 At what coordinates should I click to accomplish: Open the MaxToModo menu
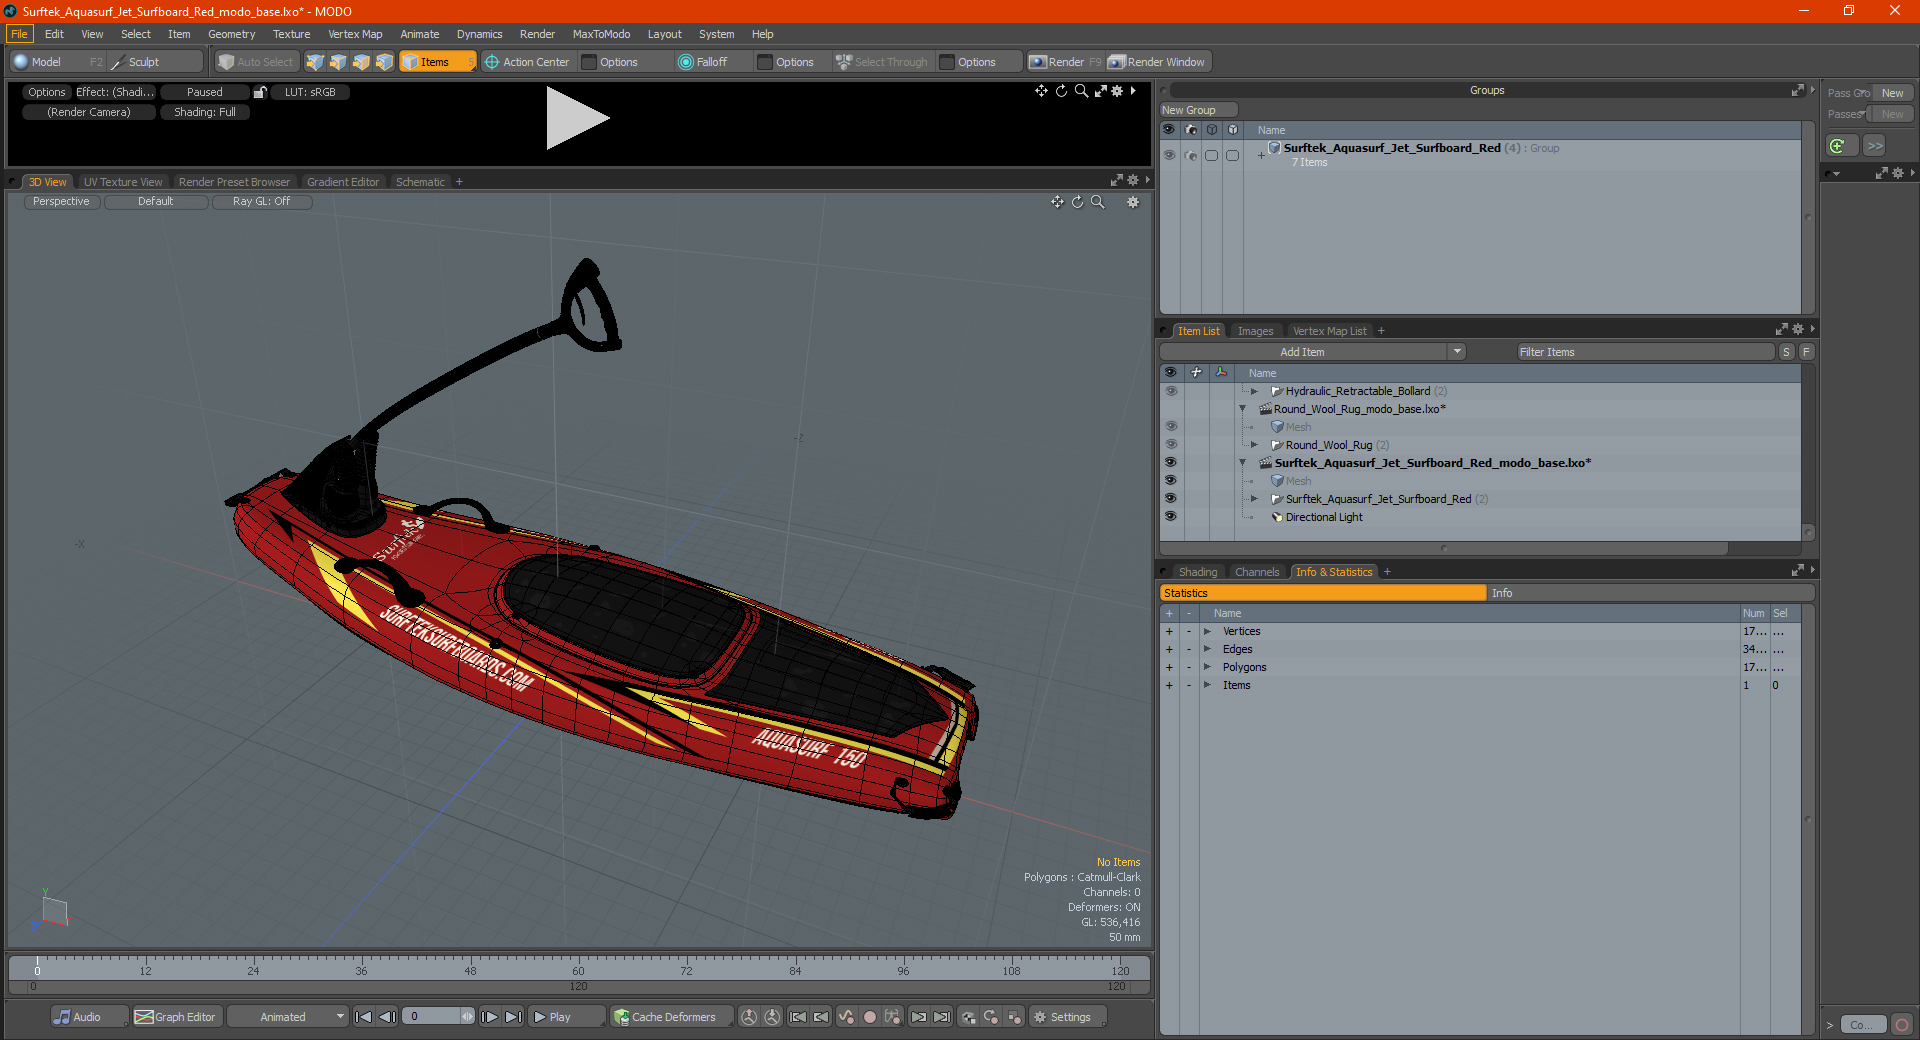point(601,34)
